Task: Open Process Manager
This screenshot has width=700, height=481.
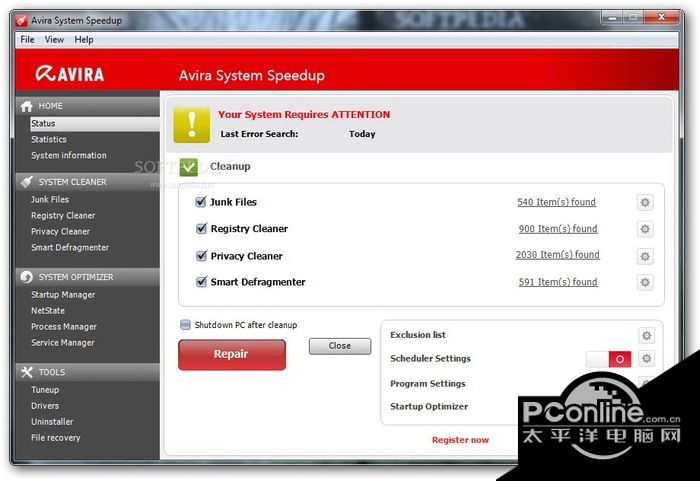Action: (x=64, y=326)
